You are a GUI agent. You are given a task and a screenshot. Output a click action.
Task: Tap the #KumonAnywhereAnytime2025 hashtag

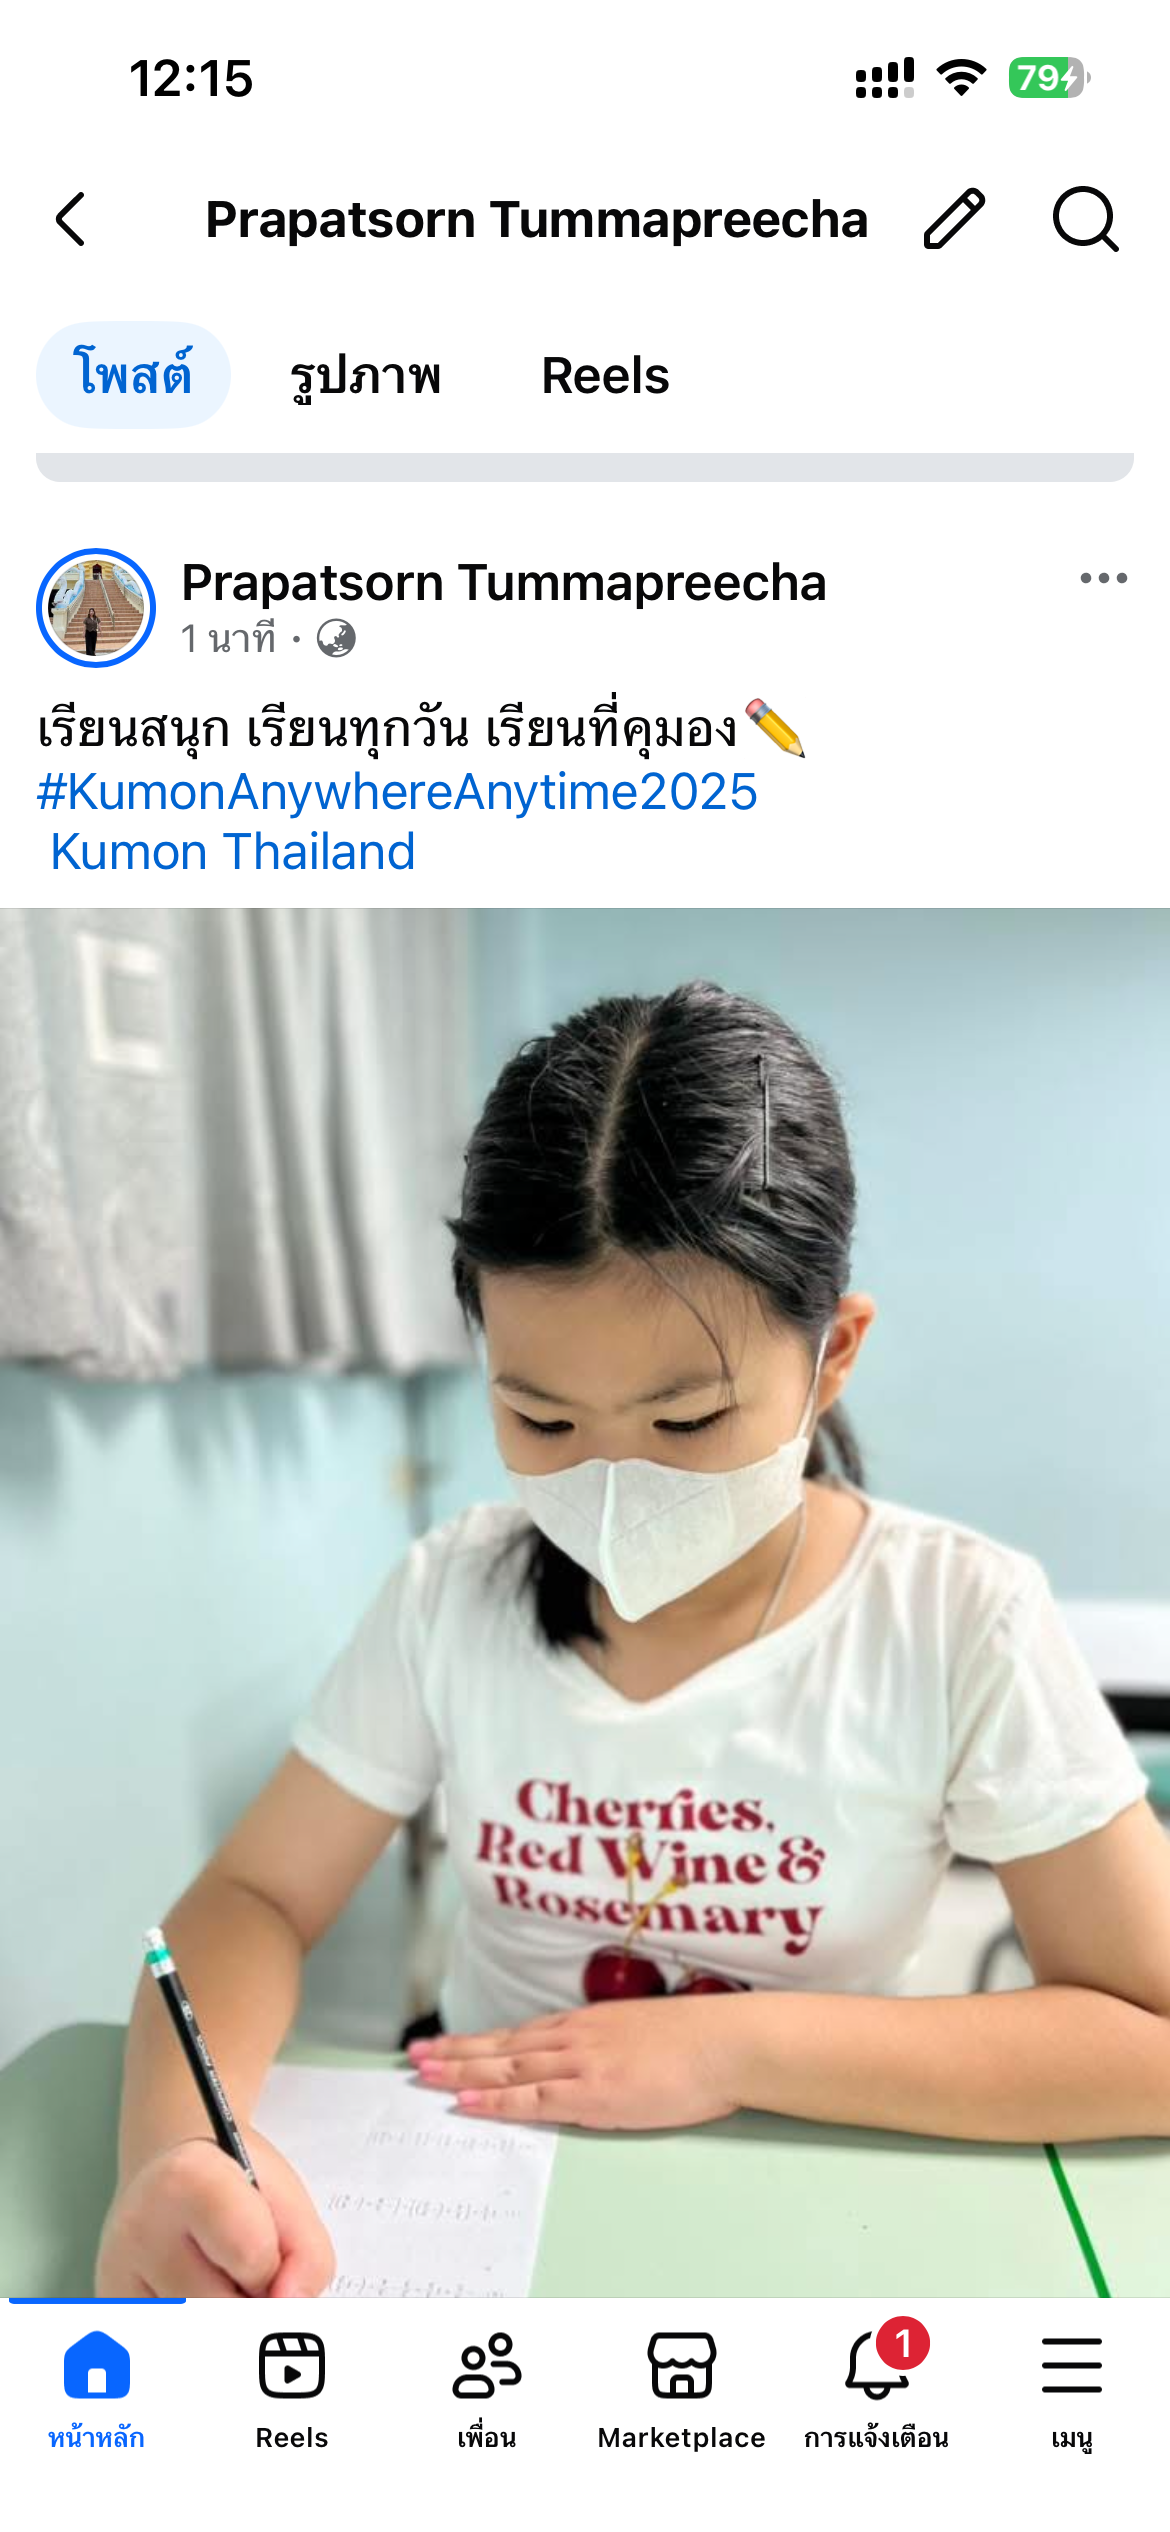397,792
